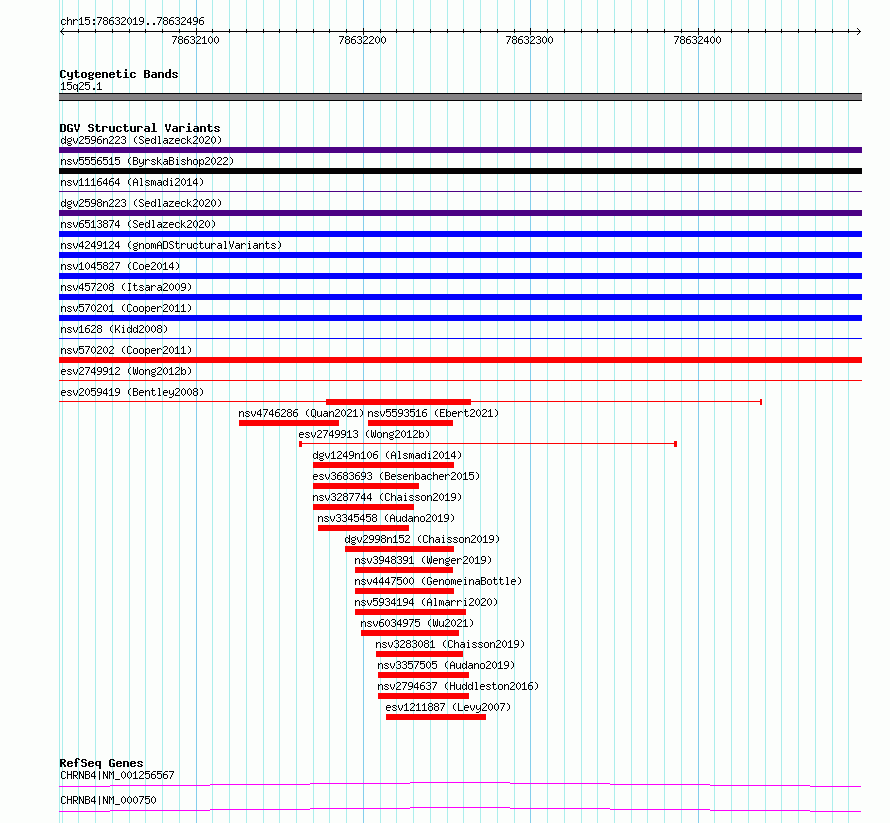Viewport: 890px width, 823px height.
Task: Click the nsv5934194 (Almarri2020) label
Action: tap(426, 602)
